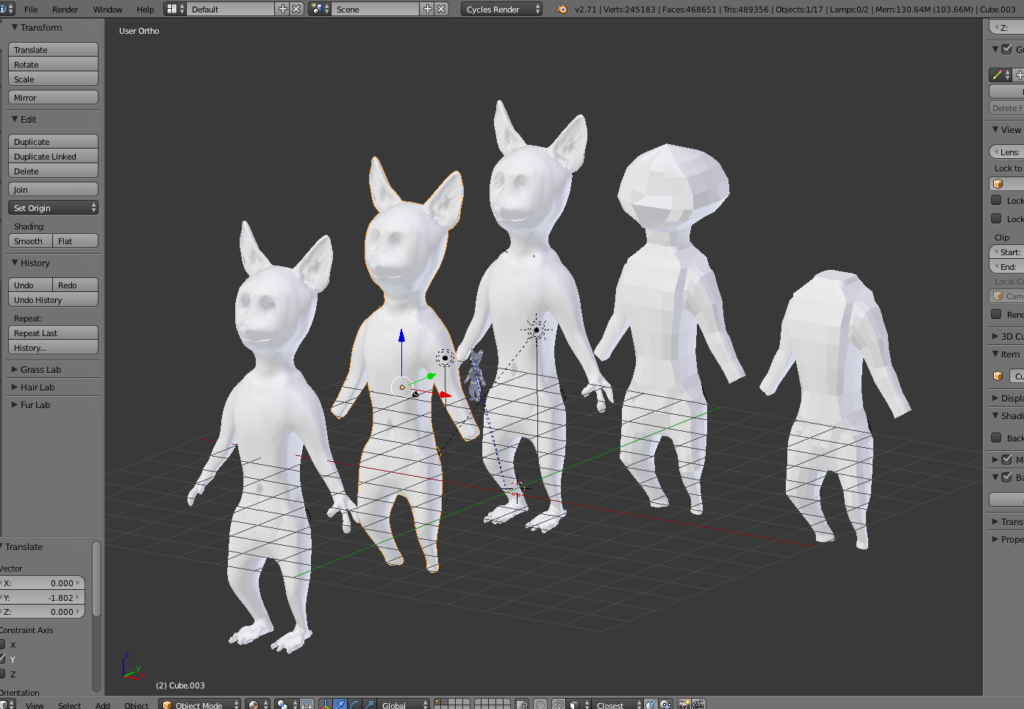Collapse the Transform panel
1024x709 pixels.
[15, 27]
